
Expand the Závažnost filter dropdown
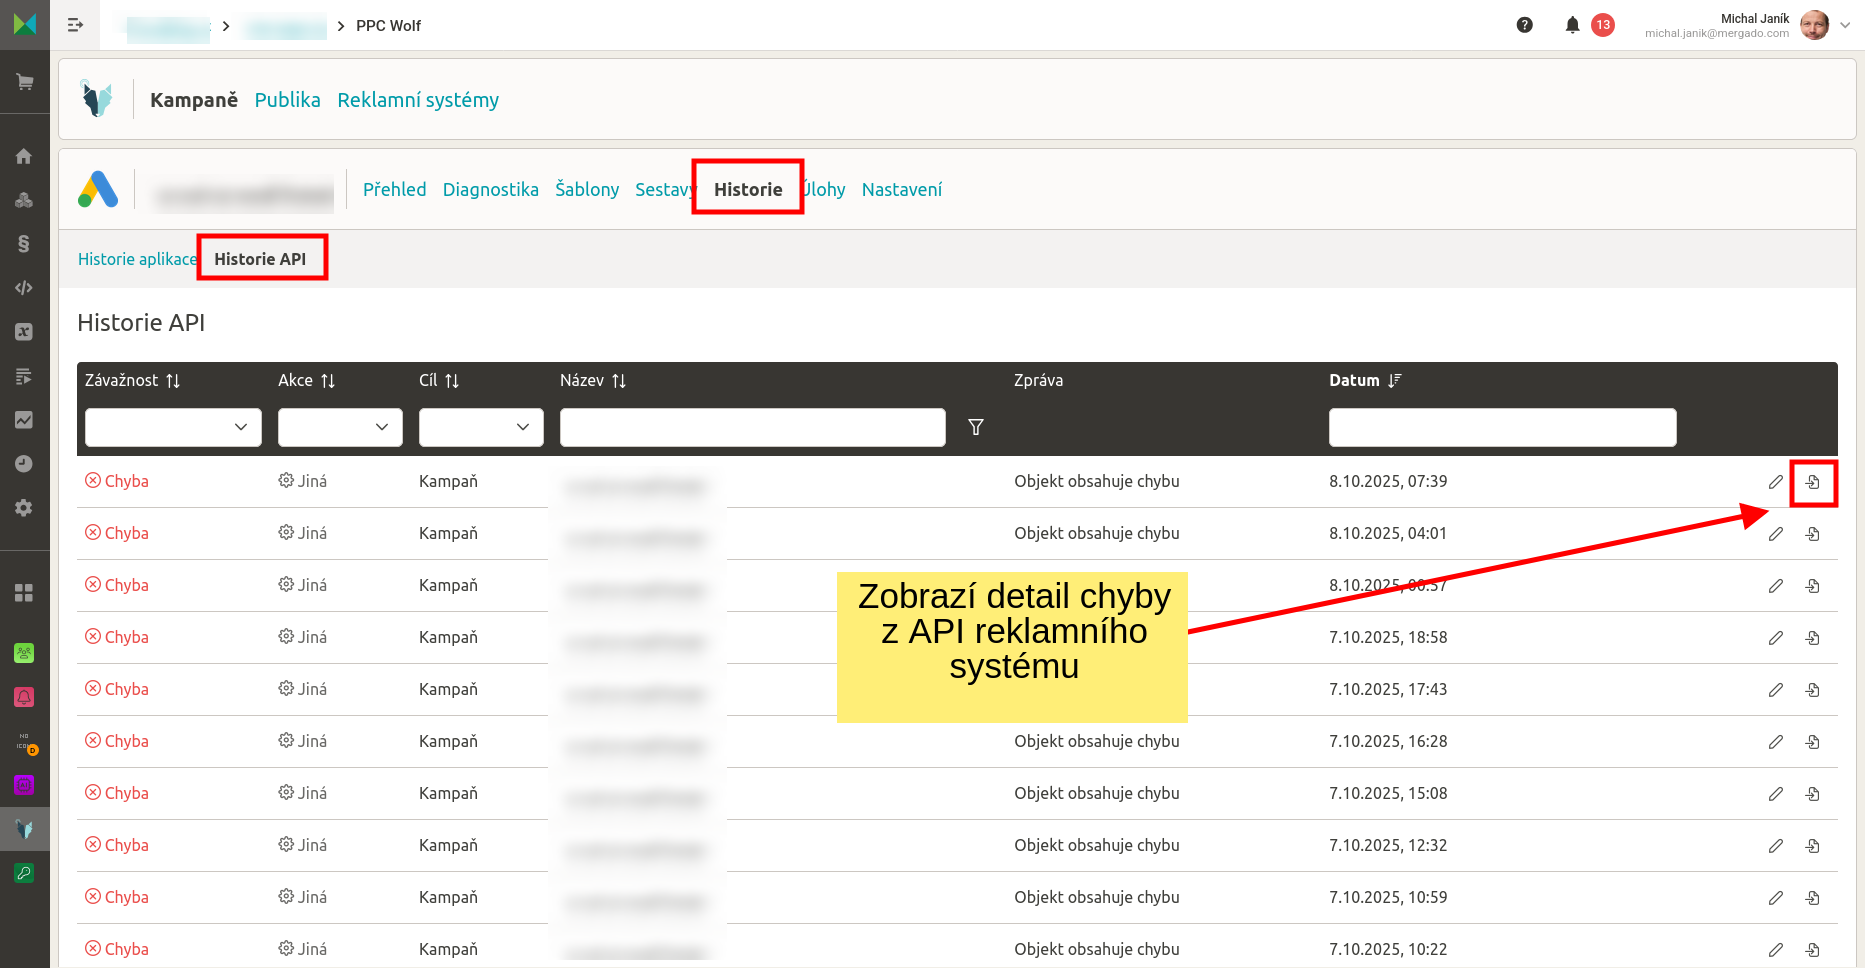click(173, 427)
